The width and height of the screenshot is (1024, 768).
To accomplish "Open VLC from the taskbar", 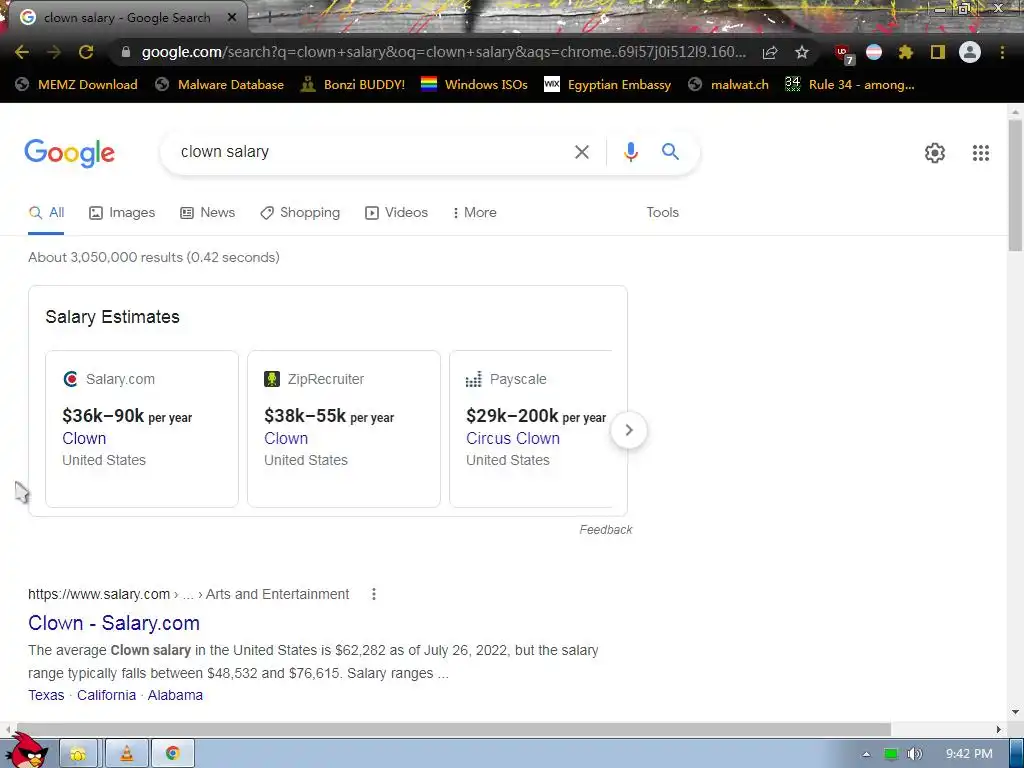I will 127,754.
